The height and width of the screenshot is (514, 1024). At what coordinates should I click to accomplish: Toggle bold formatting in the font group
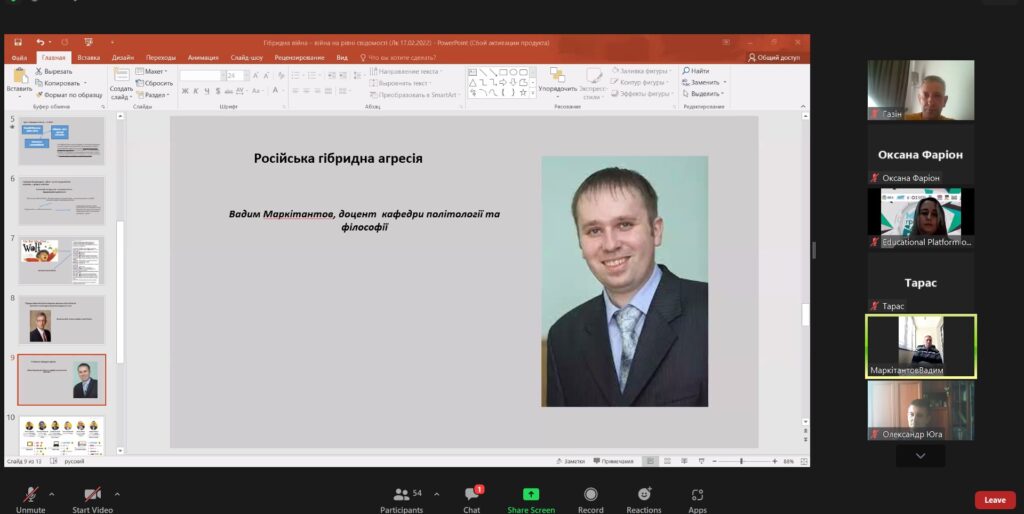(185, 92)
